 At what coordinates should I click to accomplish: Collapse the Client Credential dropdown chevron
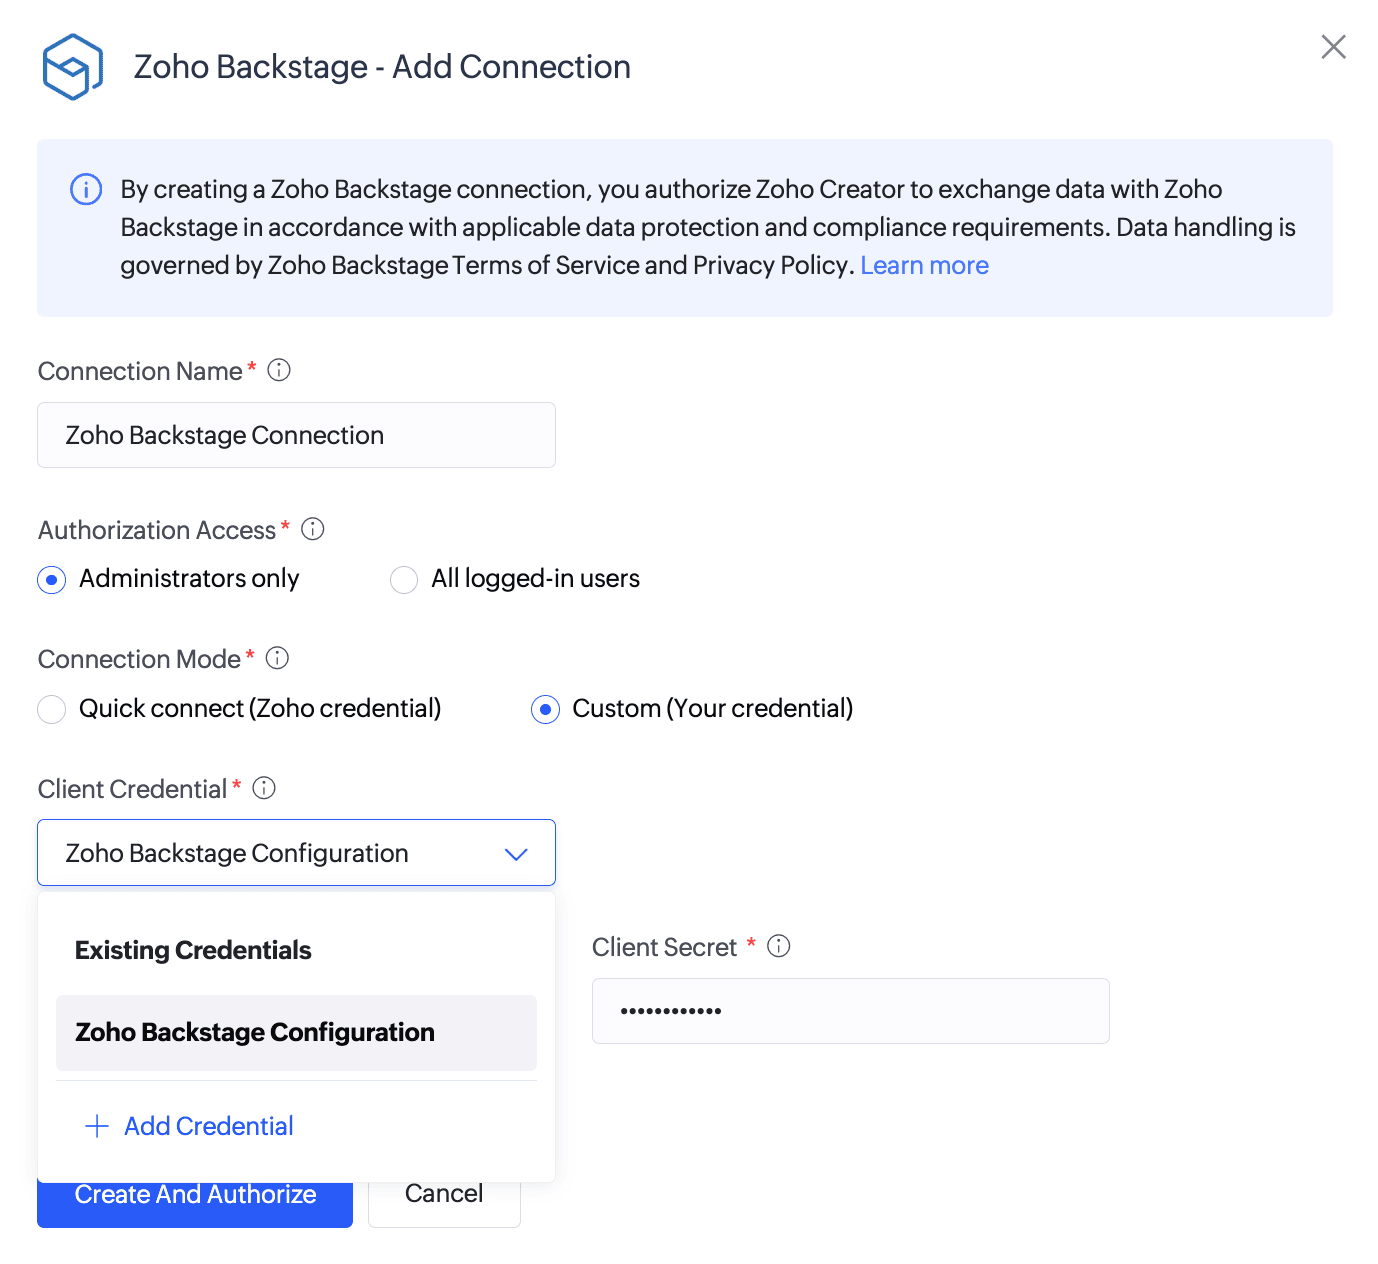tap(516, 854)
